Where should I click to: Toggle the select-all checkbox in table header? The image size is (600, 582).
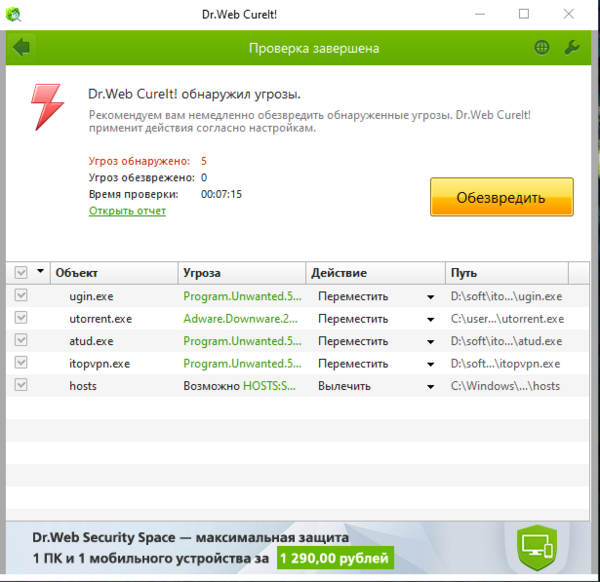click(x=21, y=273)
